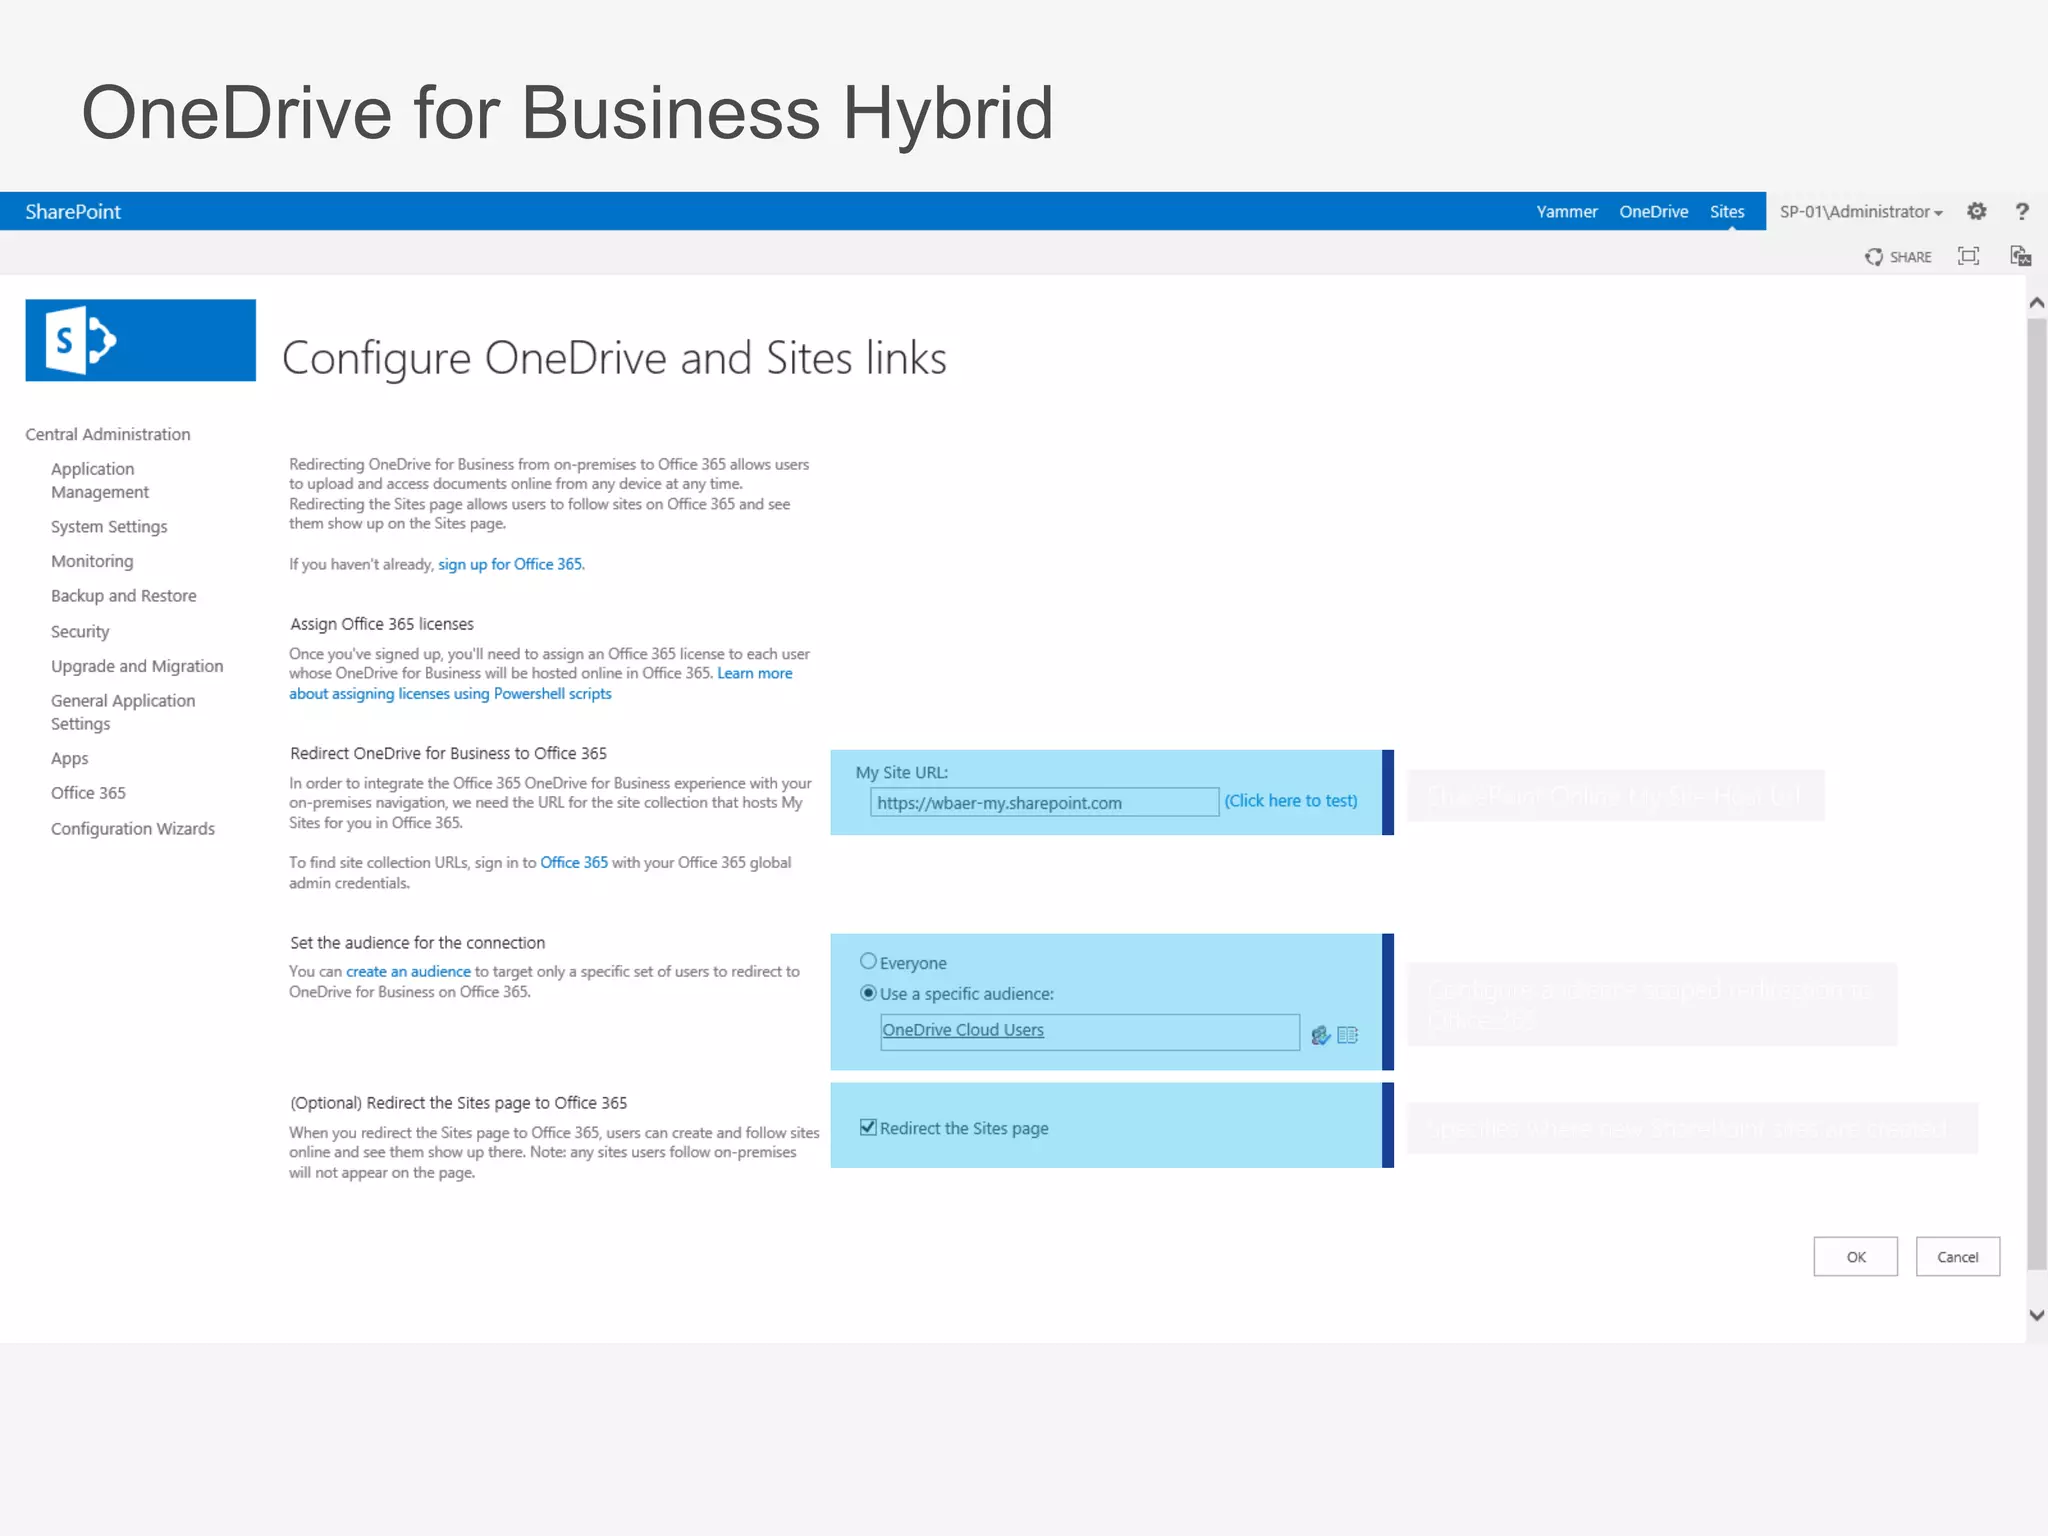The image size is (2048, 1536).
Task: Open Application Management in sidebar
Action: [x=100, y=480]
